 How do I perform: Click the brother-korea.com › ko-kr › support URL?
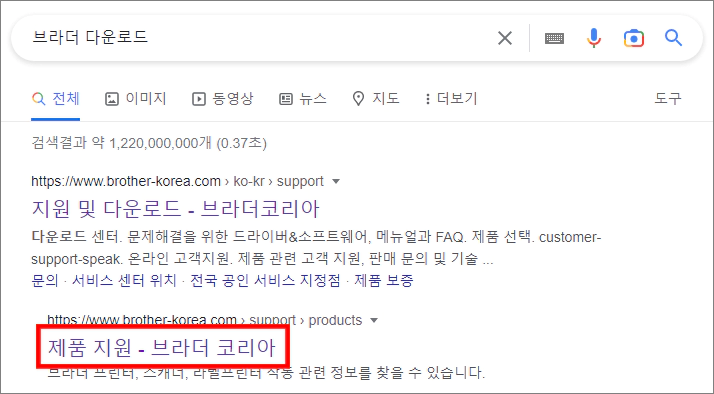coord(177,181)
